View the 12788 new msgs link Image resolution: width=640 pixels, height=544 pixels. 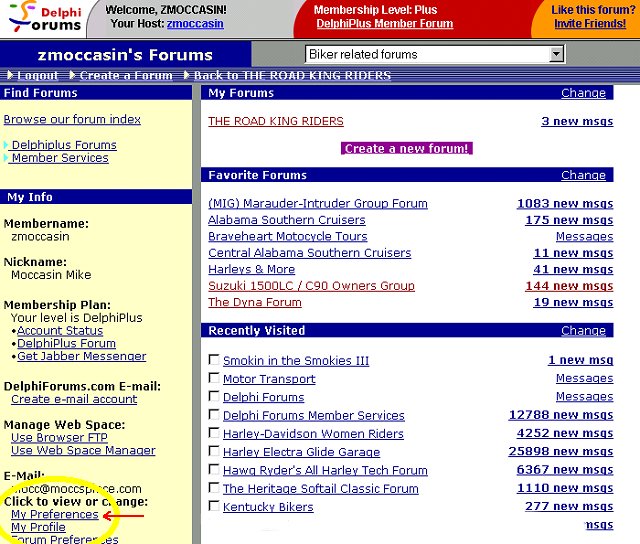tap(561, 415)
